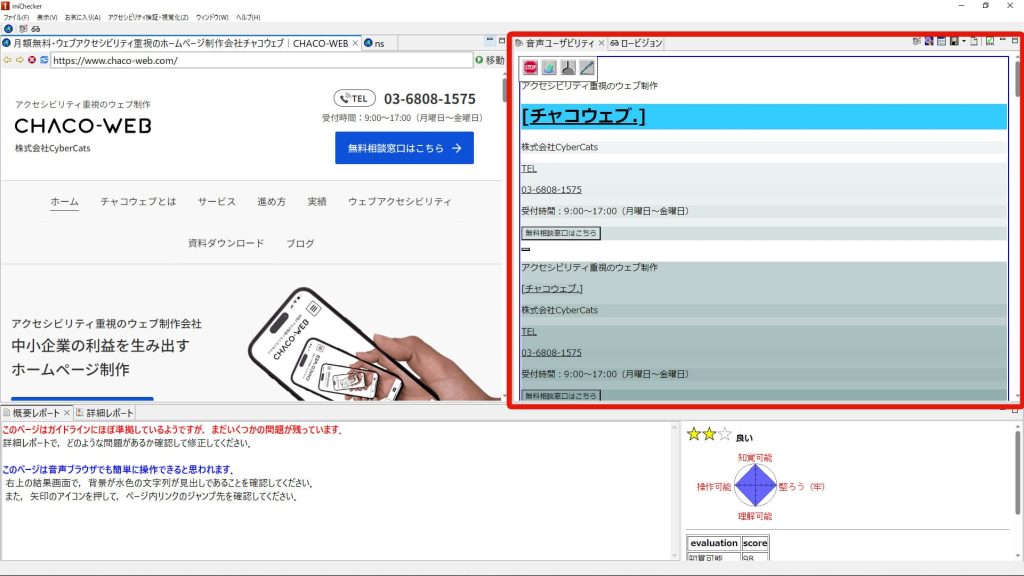This screenshot has height=576, width=1024.
Task: Click the 無料相談窓口はこちら button on the webpage
Action: pos(403,147)
